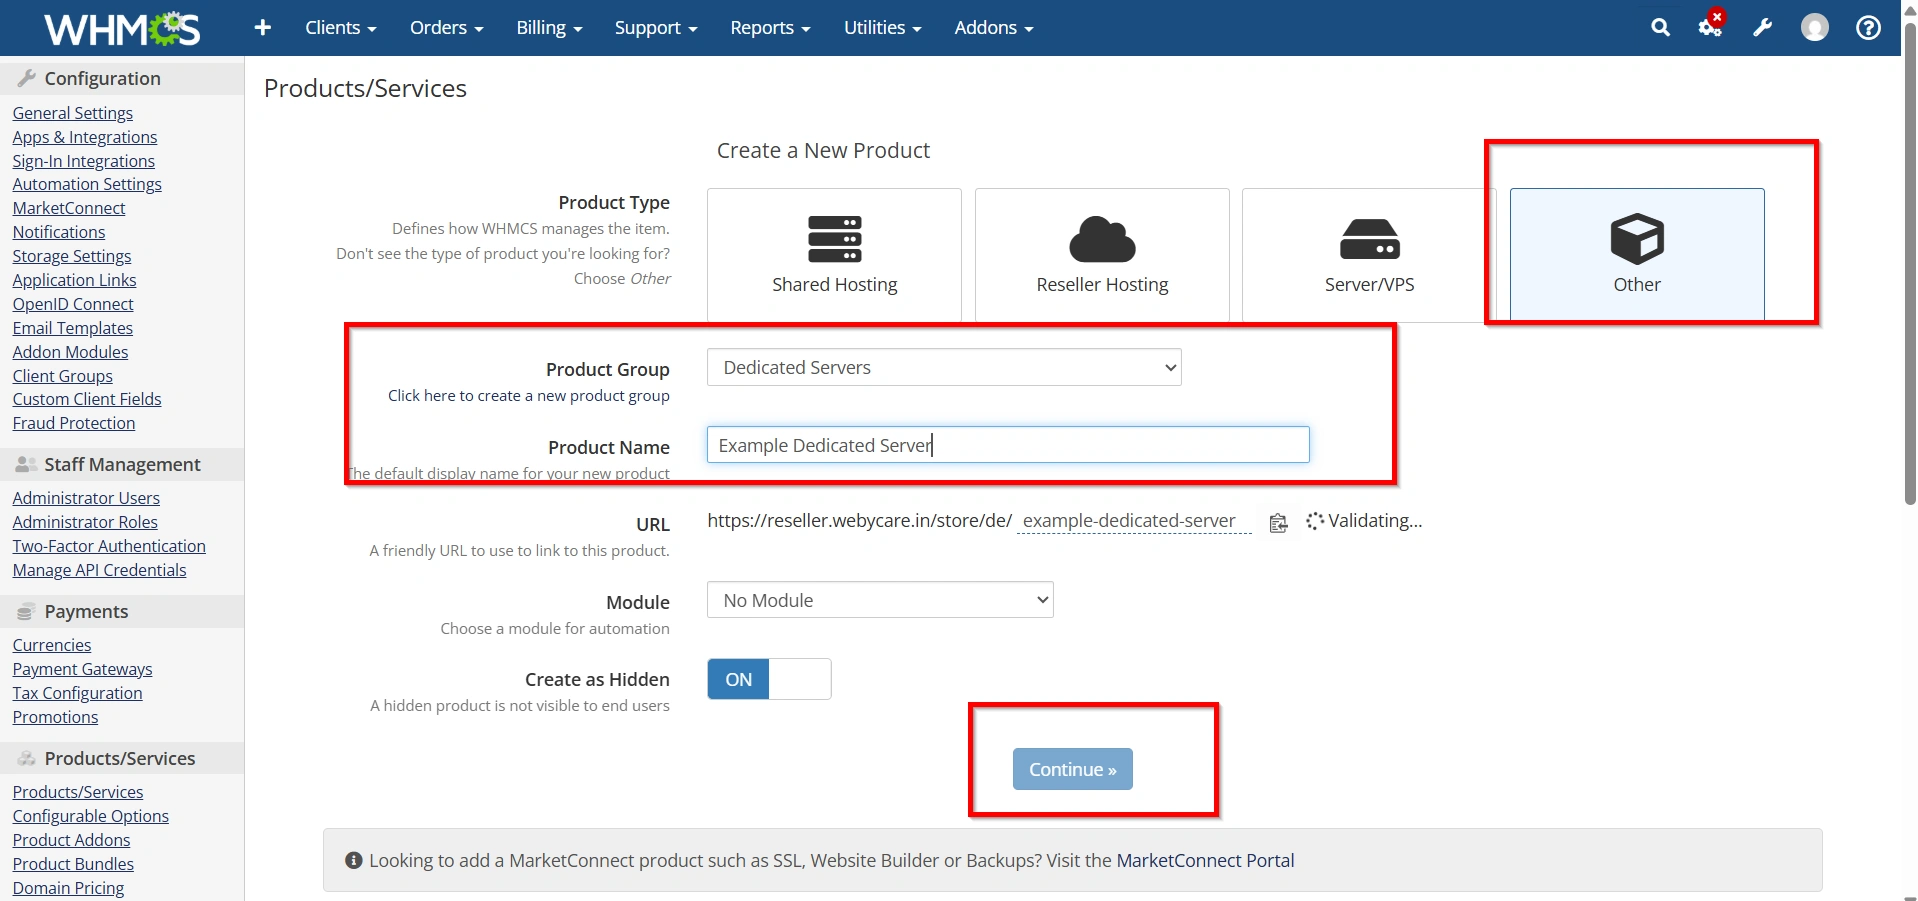Open Sign-In Integrations link
1918x901 pixels.
click(x=83, y=161)
